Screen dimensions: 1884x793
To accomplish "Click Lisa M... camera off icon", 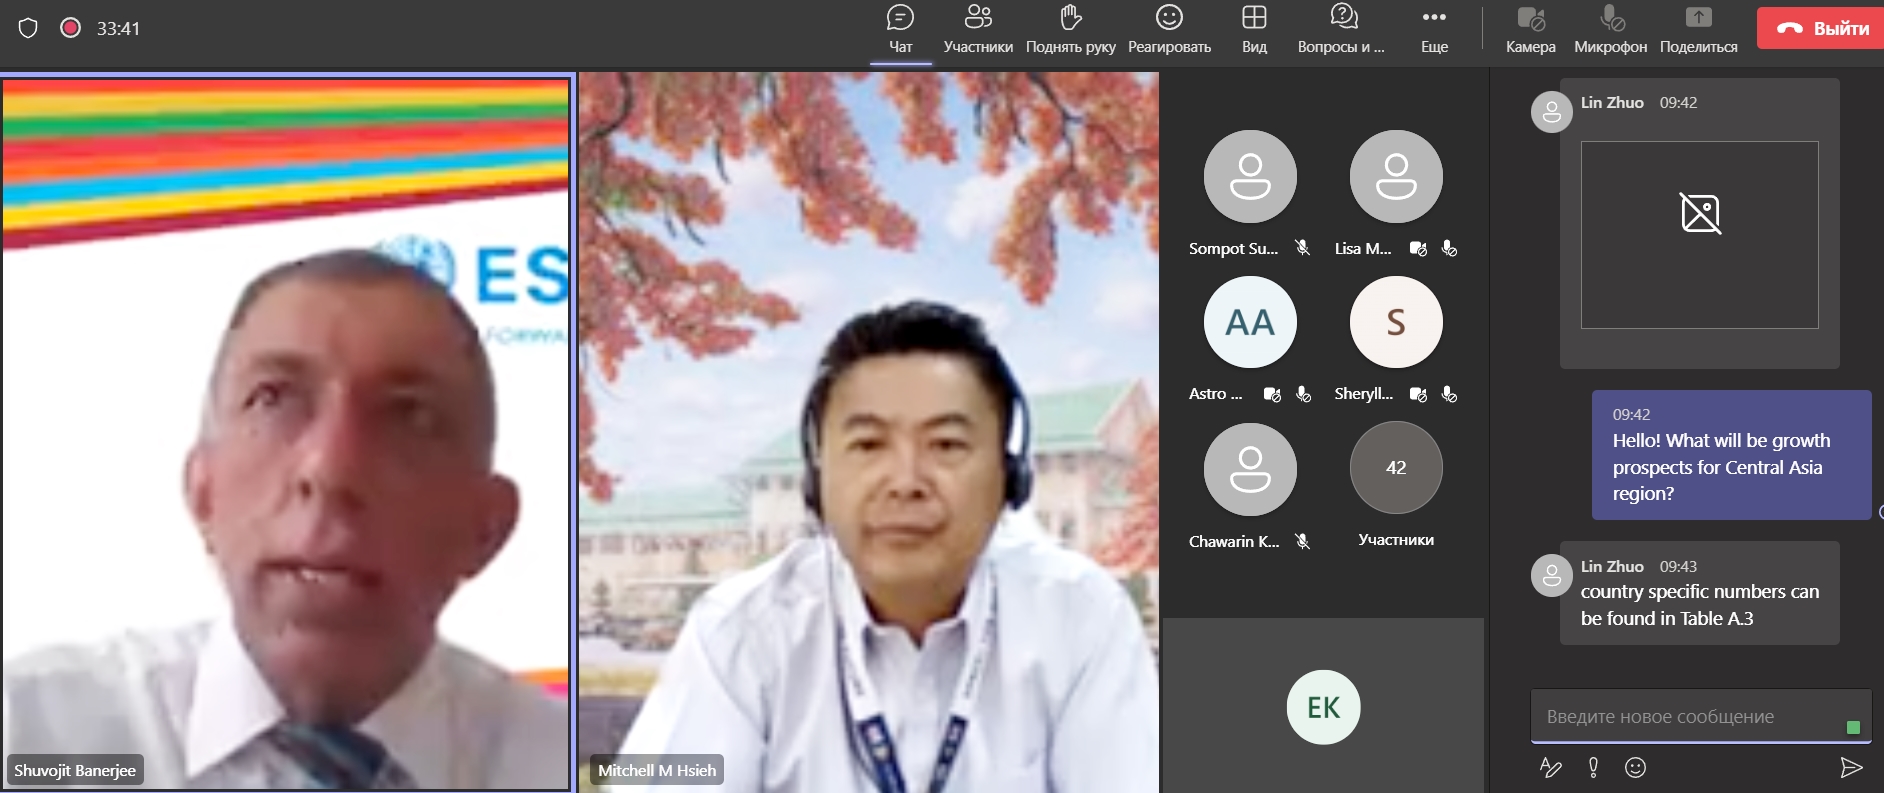I will [1418, 249].
